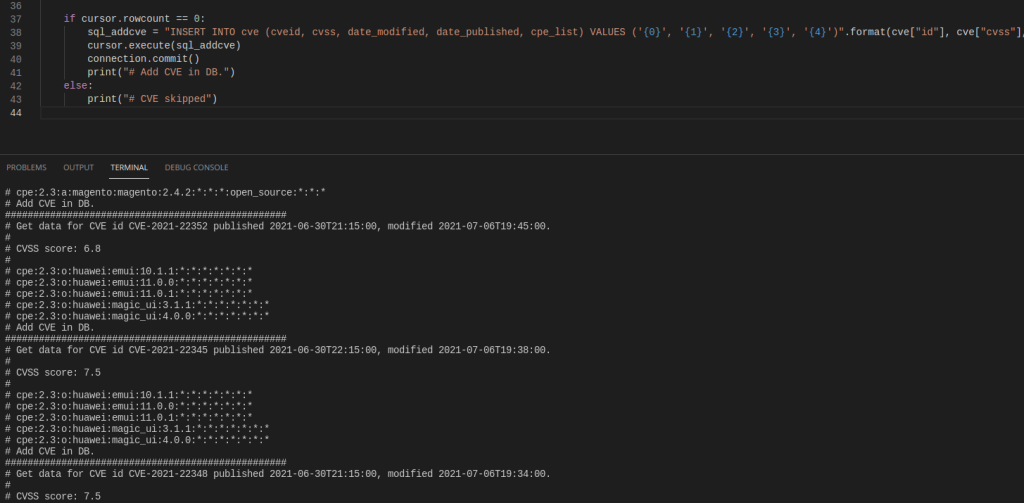Image resolution: width=1024 pixels, height=503 pixels.
Task: Click the "CVSS score: 6.8" terminal line
Action: [58, 249]
